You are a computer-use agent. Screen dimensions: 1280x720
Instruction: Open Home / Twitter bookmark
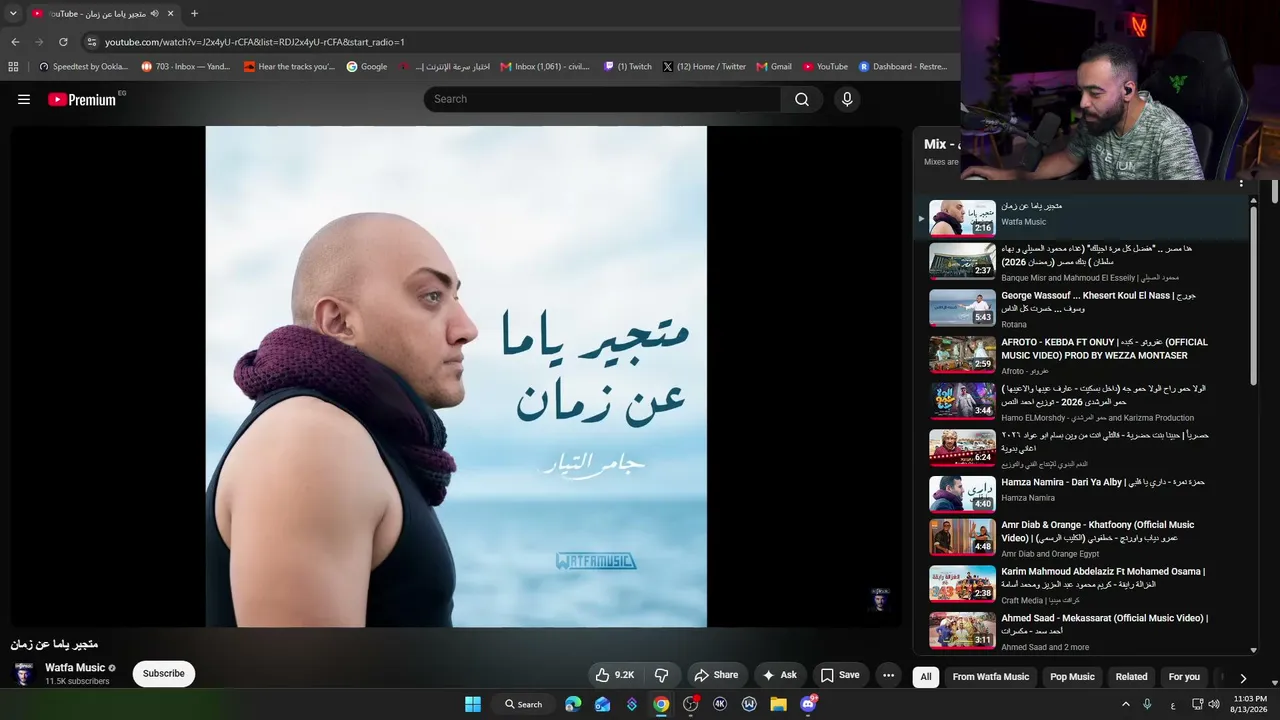click(x=704, y=67)
